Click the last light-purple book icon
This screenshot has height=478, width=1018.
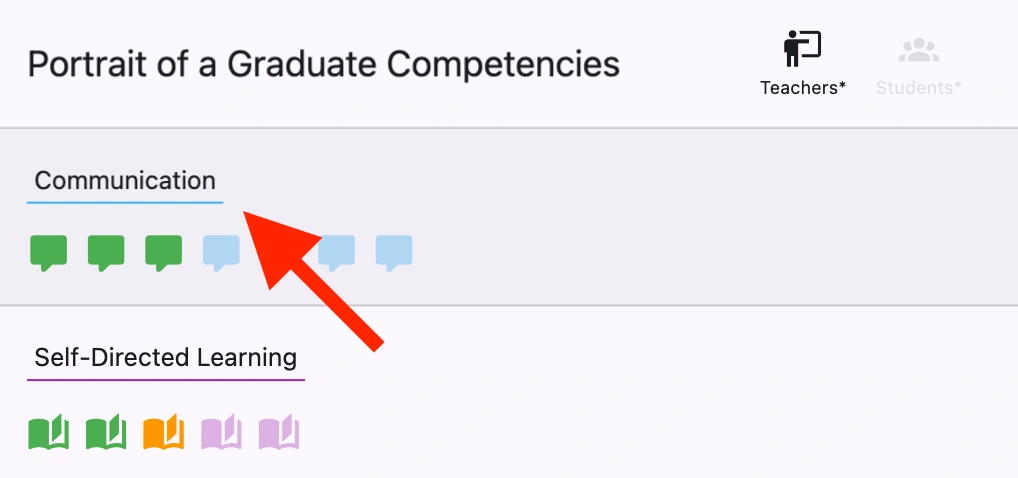(x=279, y=433)
